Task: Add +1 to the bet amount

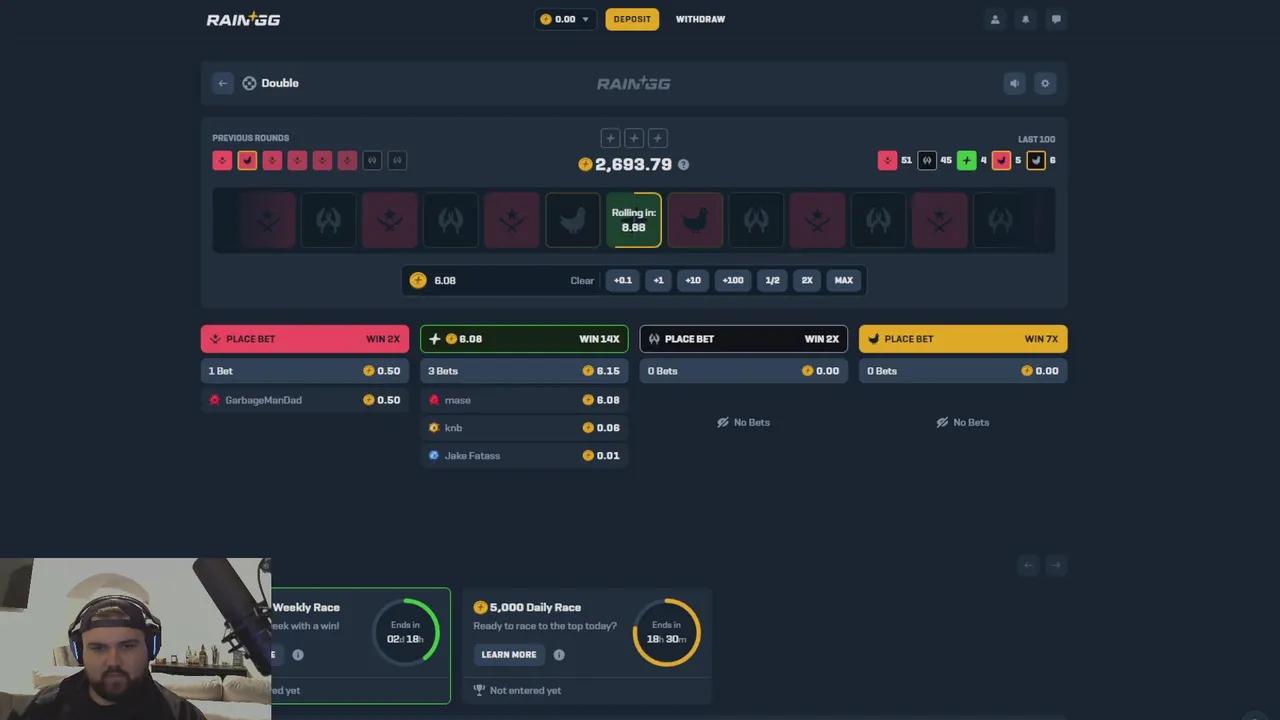Action: [x=658, y=280]
